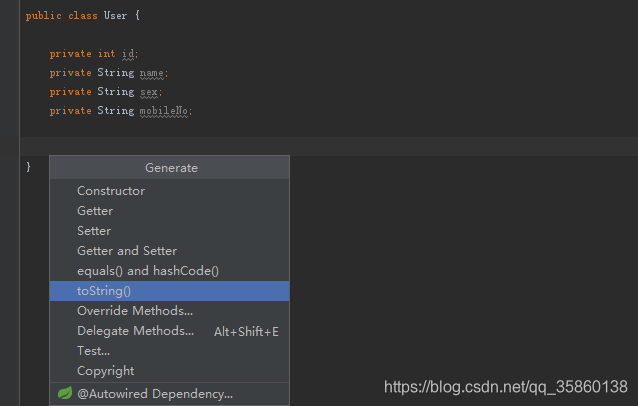Click the blog.csdn.net watermark URL
Screen dimensions: 638x406
tap(506, 387)
